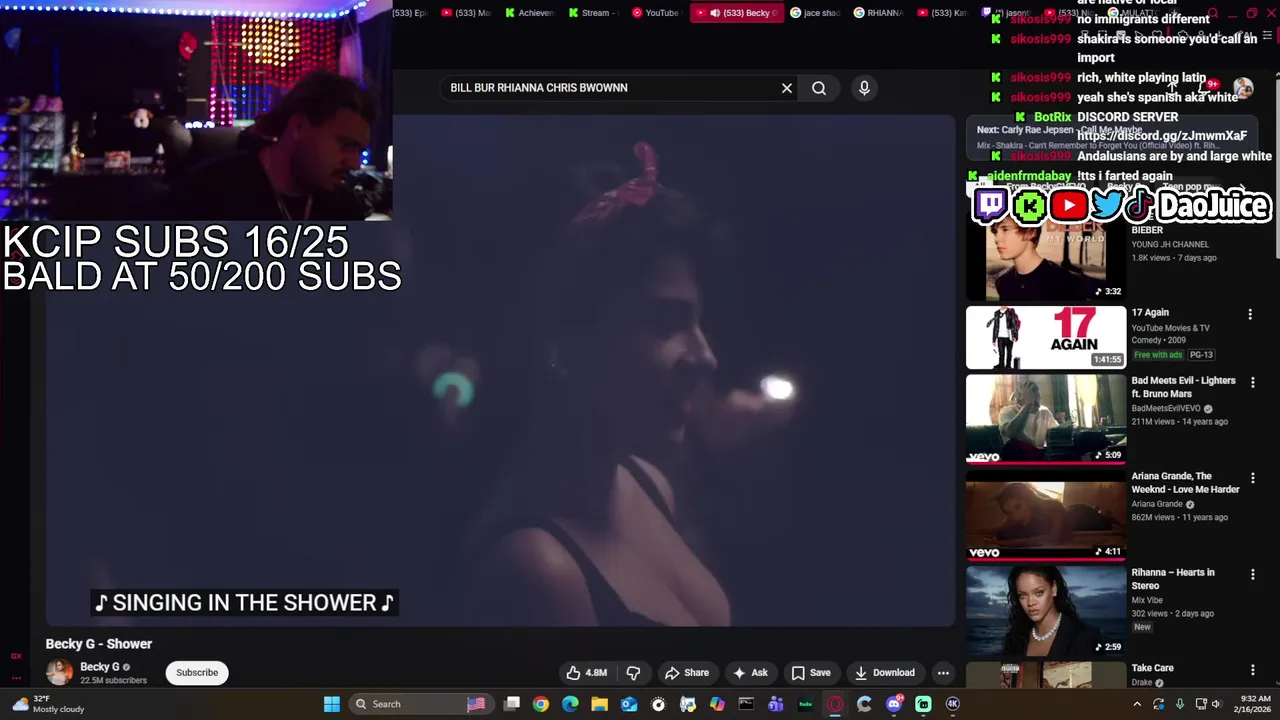Show hidden system tray icons

pos(1137,704)
